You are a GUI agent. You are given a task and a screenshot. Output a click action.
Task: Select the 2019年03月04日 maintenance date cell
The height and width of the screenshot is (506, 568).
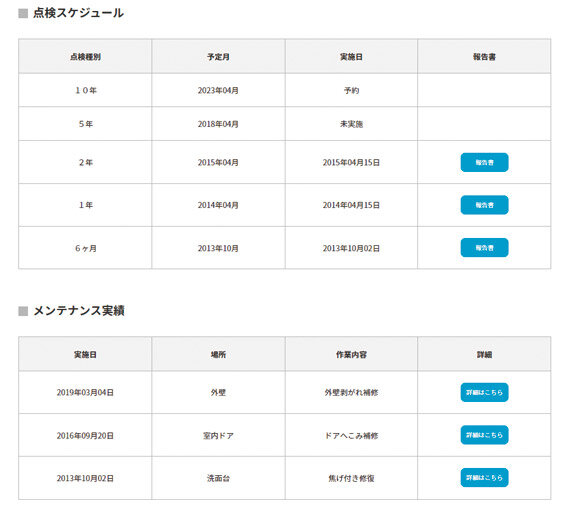coord(85,392)
